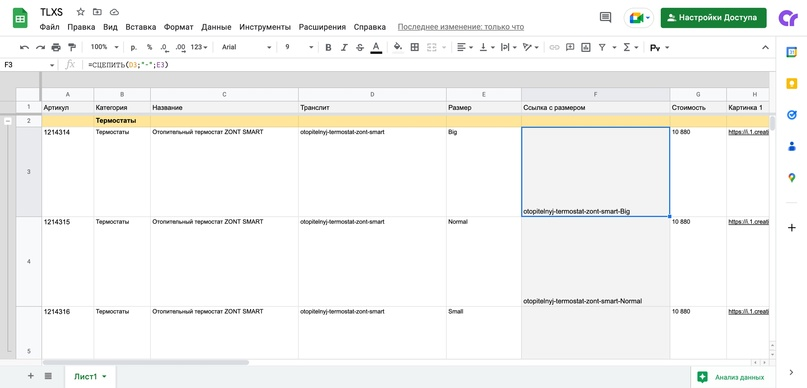Open the font size 9 dropdown

pyautogui.click(x=299, y=47)
